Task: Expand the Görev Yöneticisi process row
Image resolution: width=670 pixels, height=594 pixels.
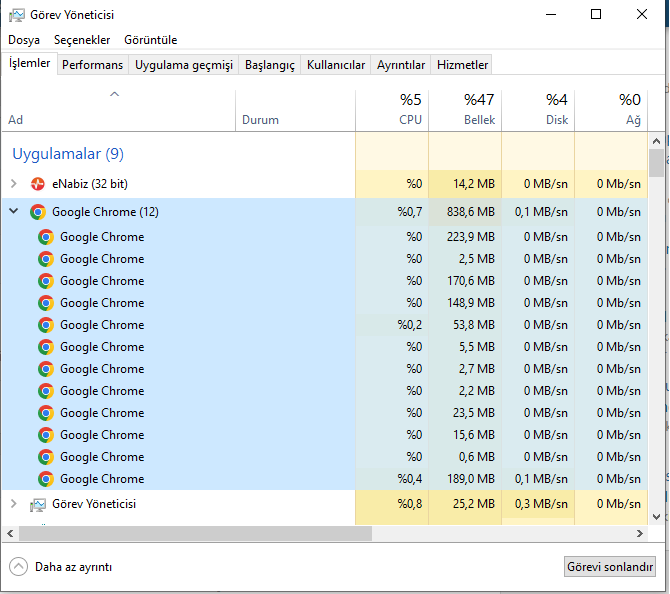Action: tap(13, 504)
